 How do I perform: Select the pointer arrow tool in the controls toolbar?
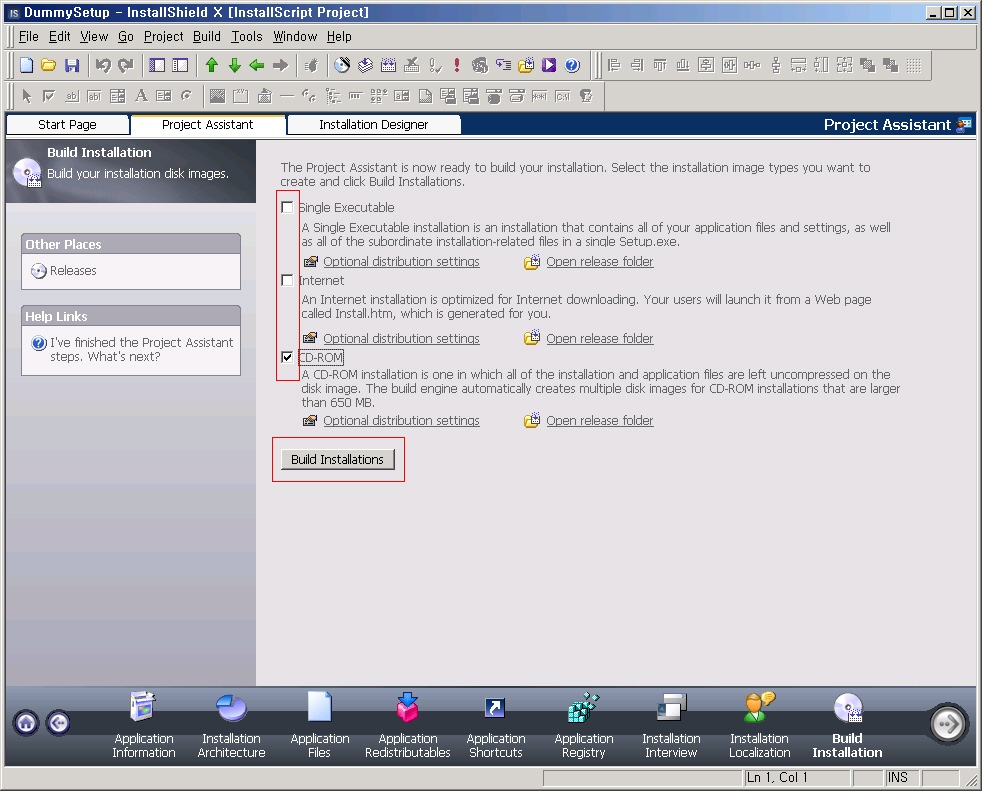[26, 96]
